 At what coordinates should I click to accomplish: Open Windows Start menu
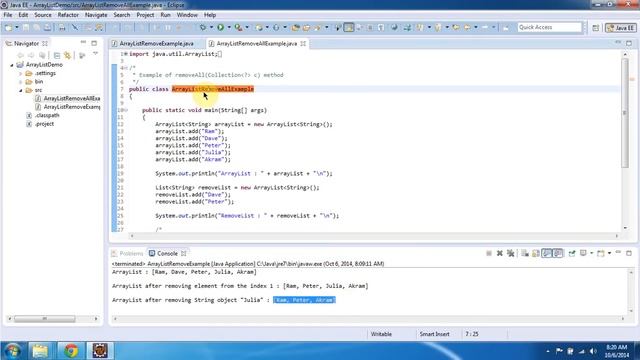pos(13,351)
